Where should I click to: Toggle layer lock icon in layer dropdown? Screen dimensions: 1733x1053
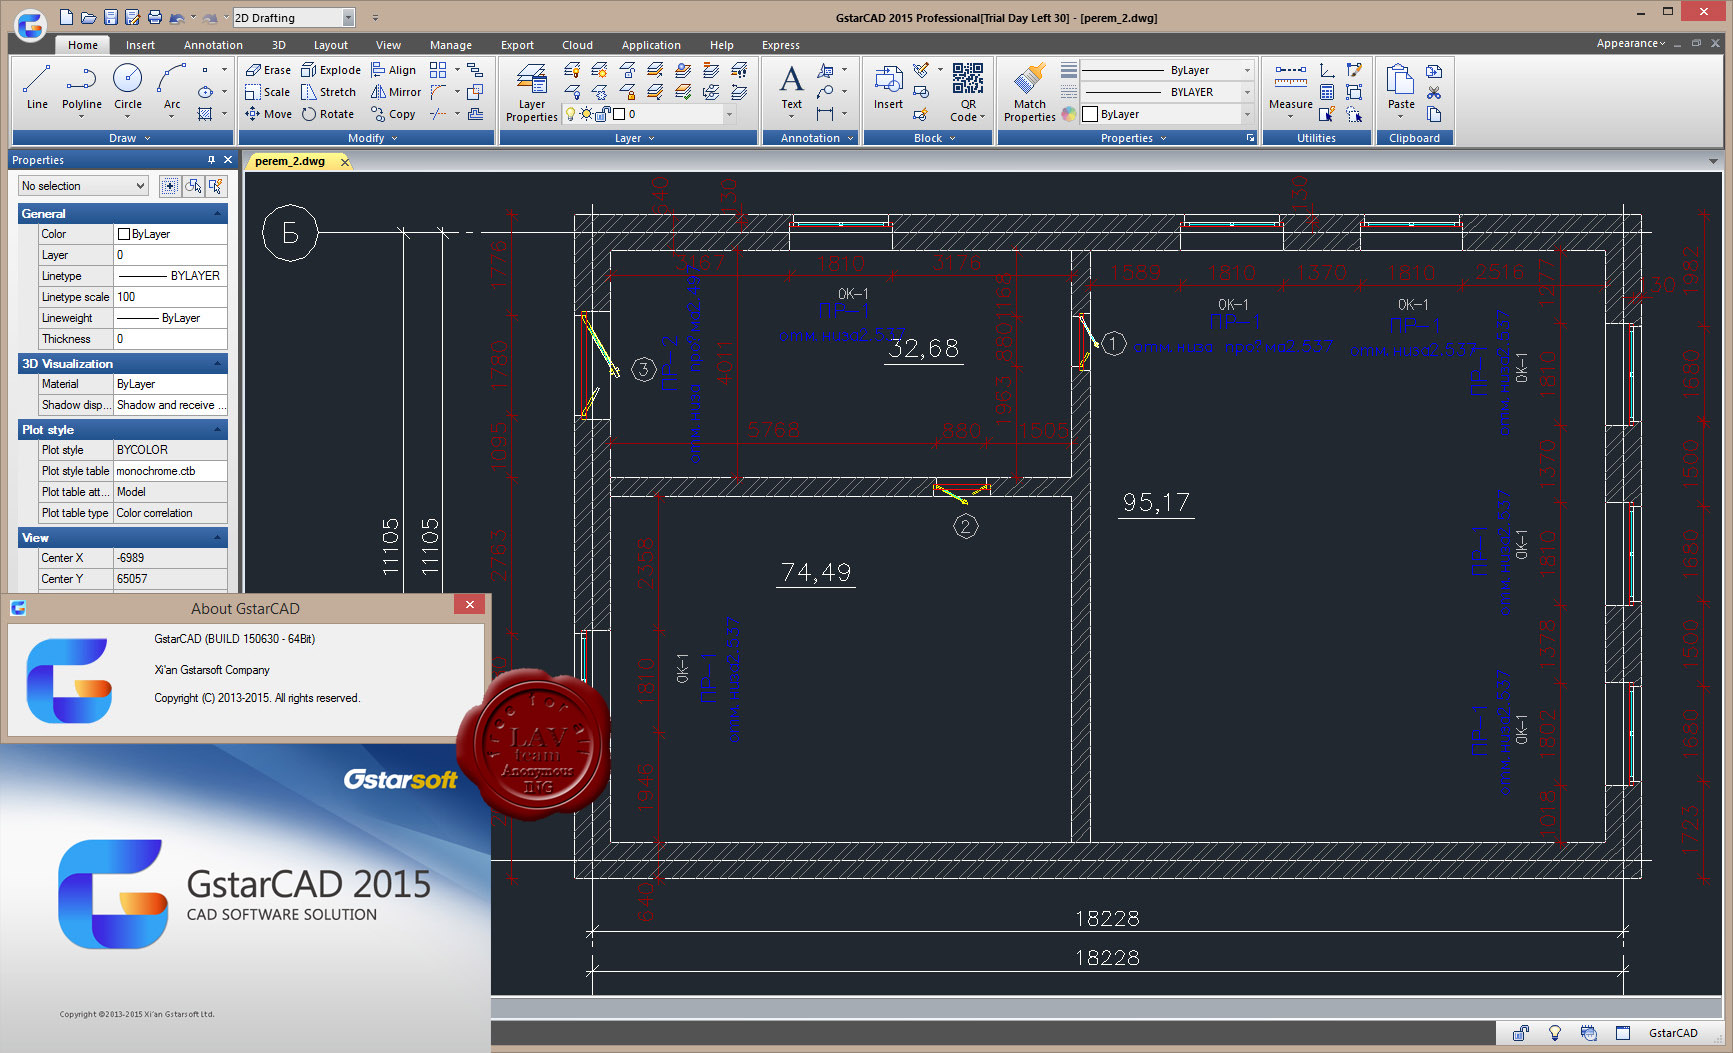click(x=603, y=114)
